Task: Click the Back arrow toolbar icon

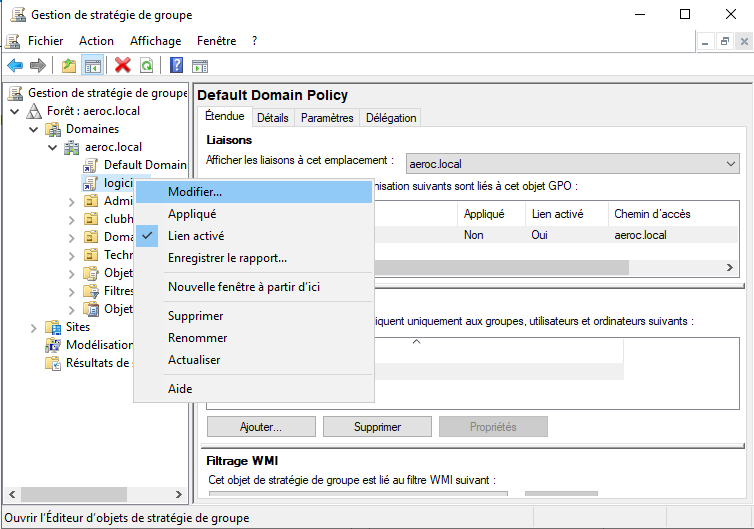Action: click(x=15, y=66)
